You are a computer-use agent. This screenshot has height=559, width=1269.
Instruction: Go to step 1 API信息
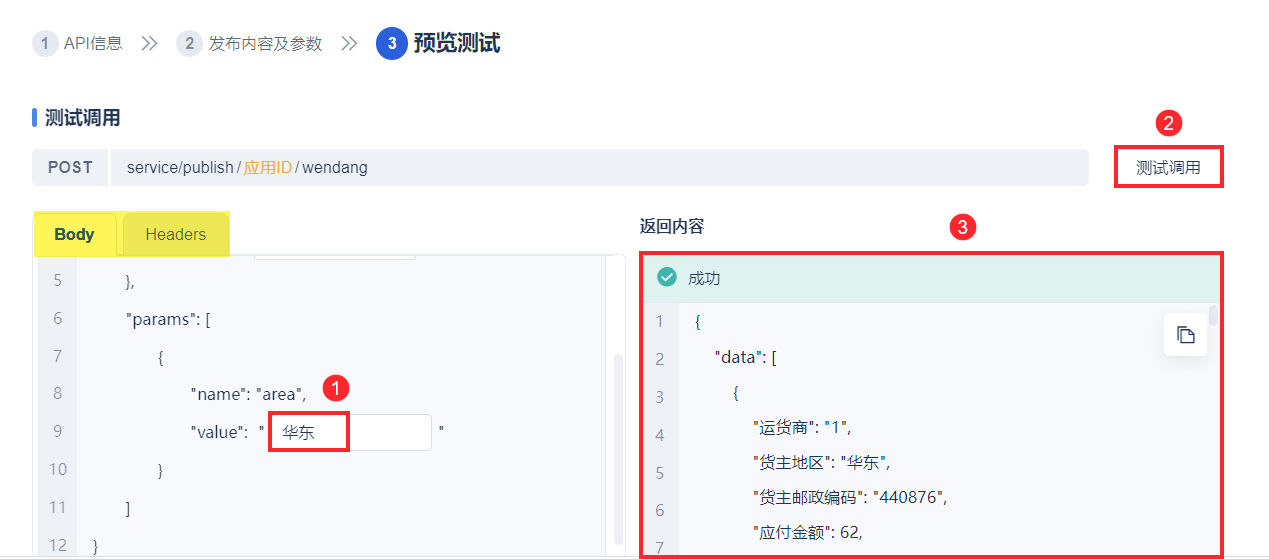point(78,43)
